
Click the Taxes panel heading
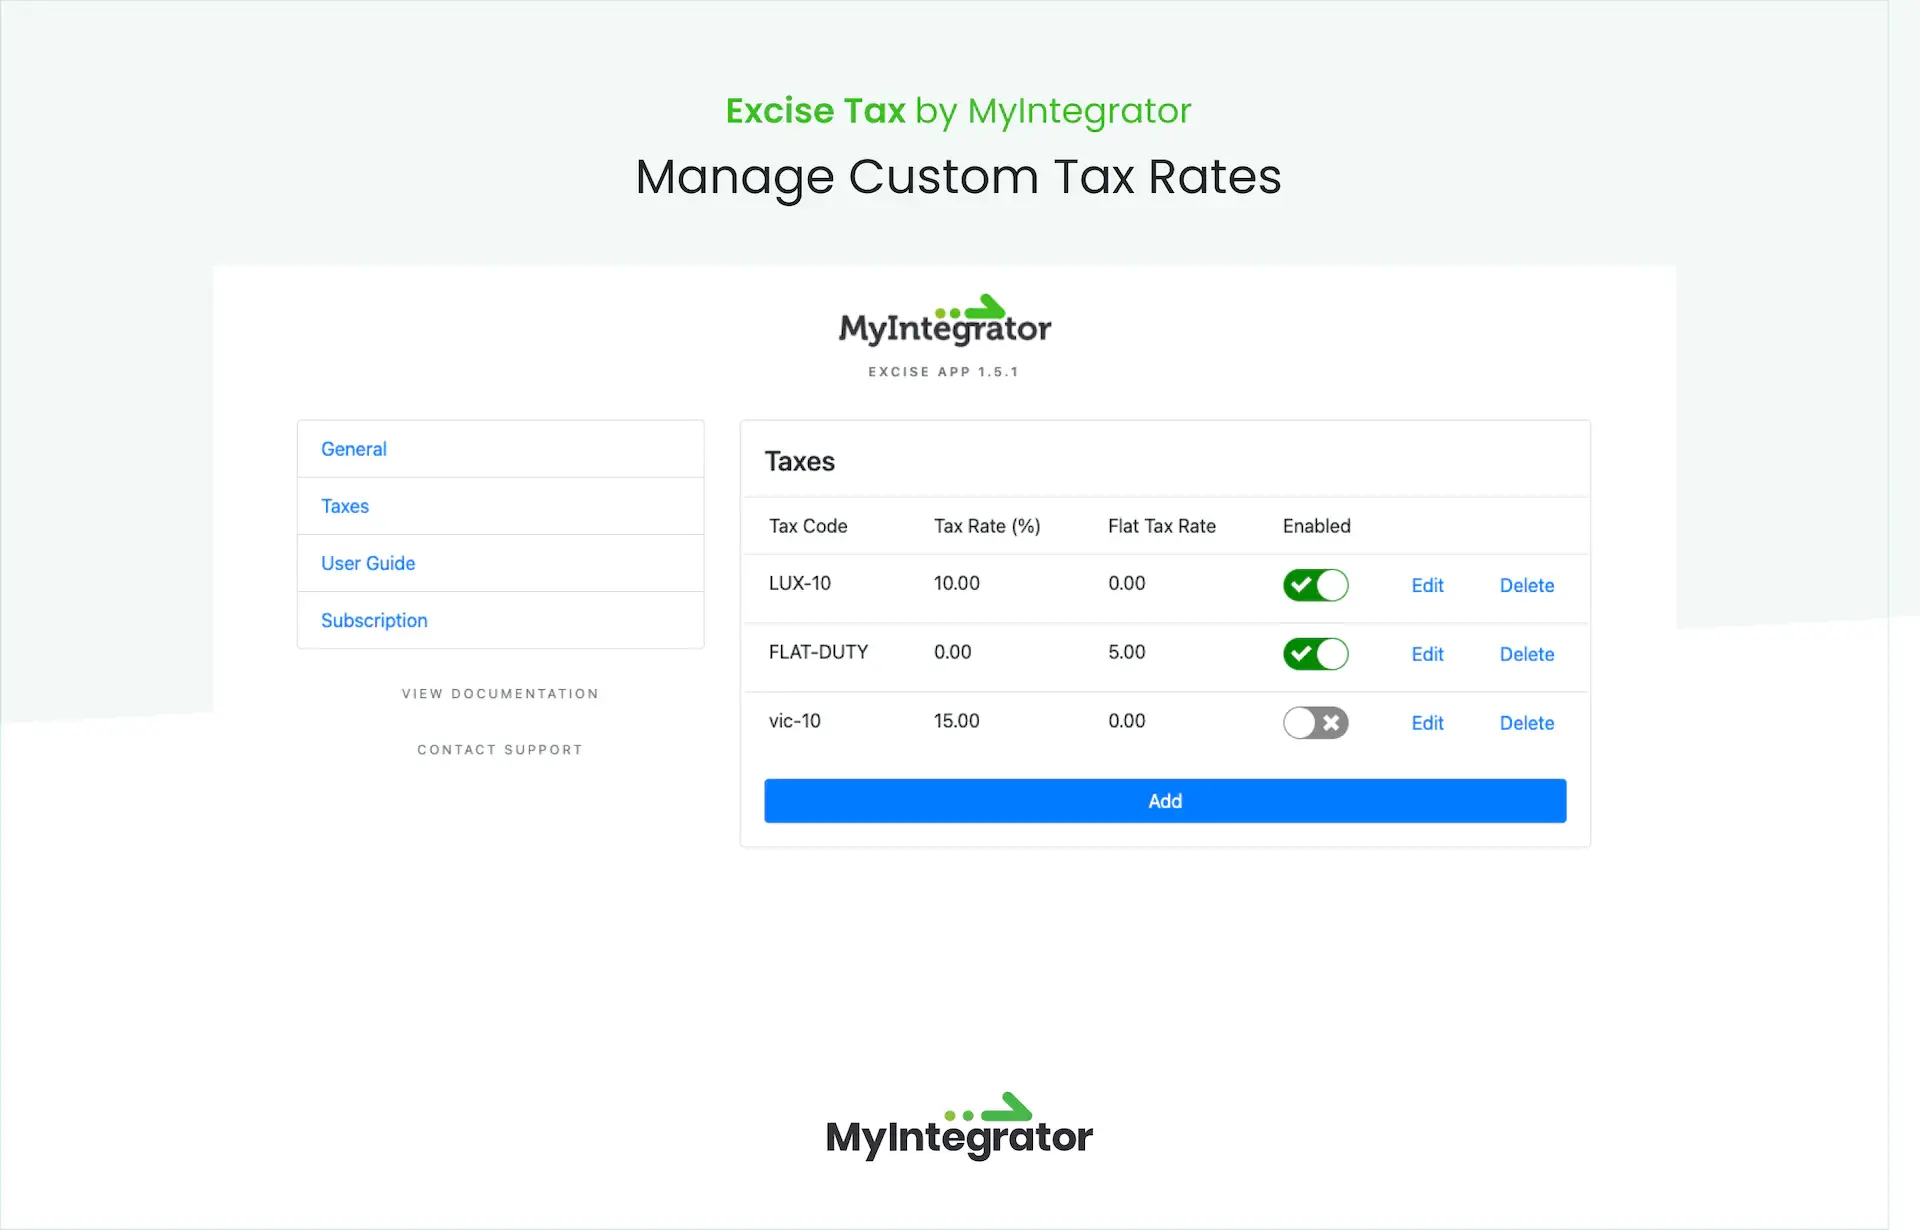[800, 461]
